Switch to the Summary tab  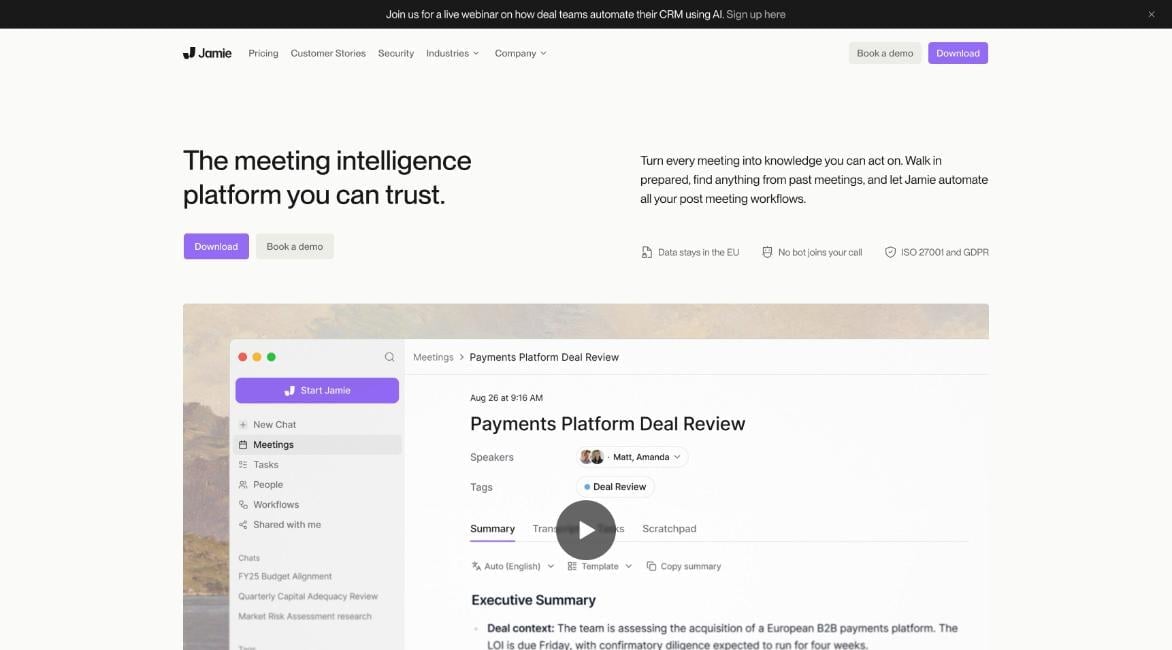point(493,529)
